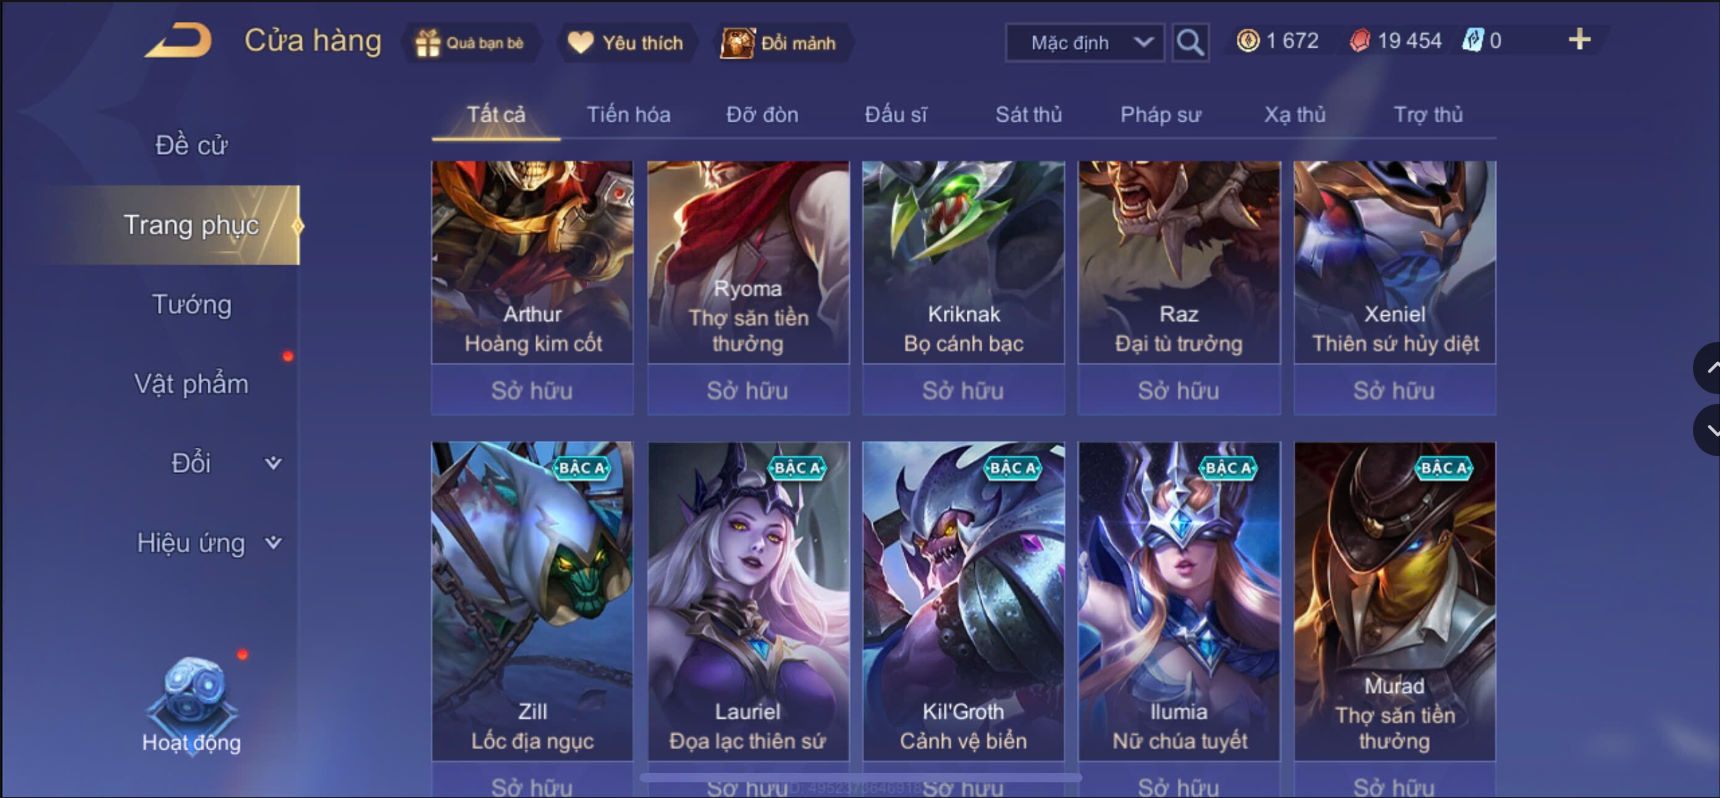Open the search magnifier icon
The image size is (1720, 798).
(1189, 42)
